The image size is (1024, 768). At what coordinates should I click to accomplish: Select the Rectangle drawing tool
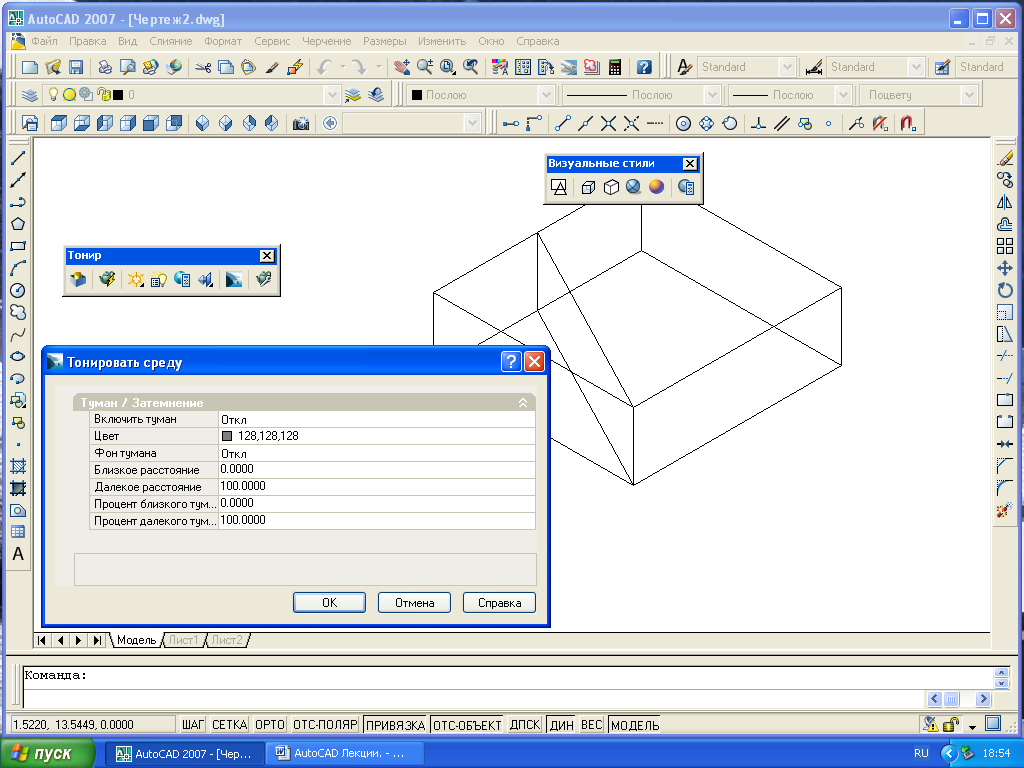[18, 246]
